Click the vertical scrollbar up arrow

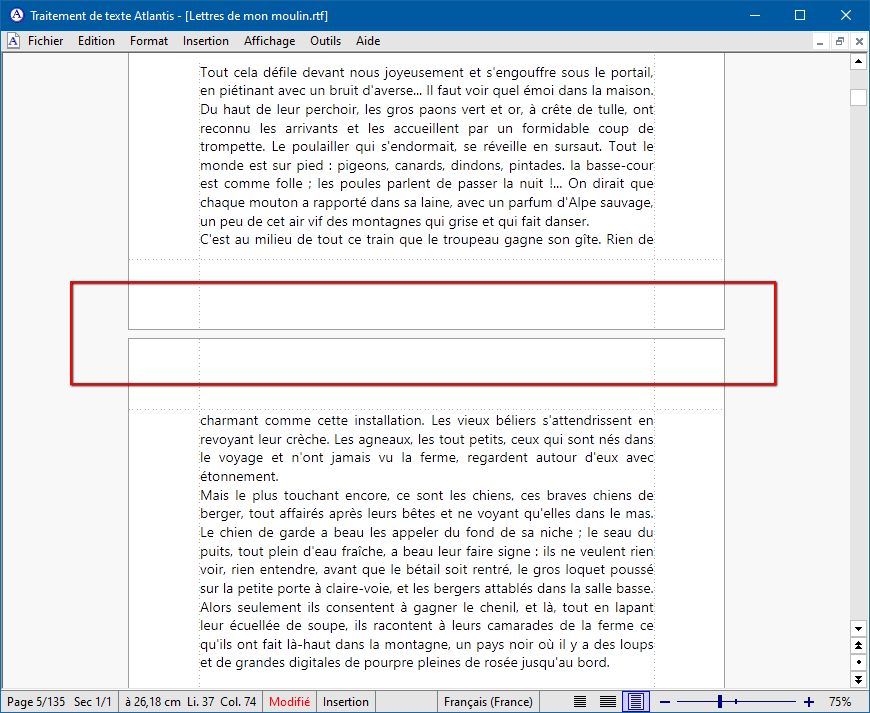(858, 61)
